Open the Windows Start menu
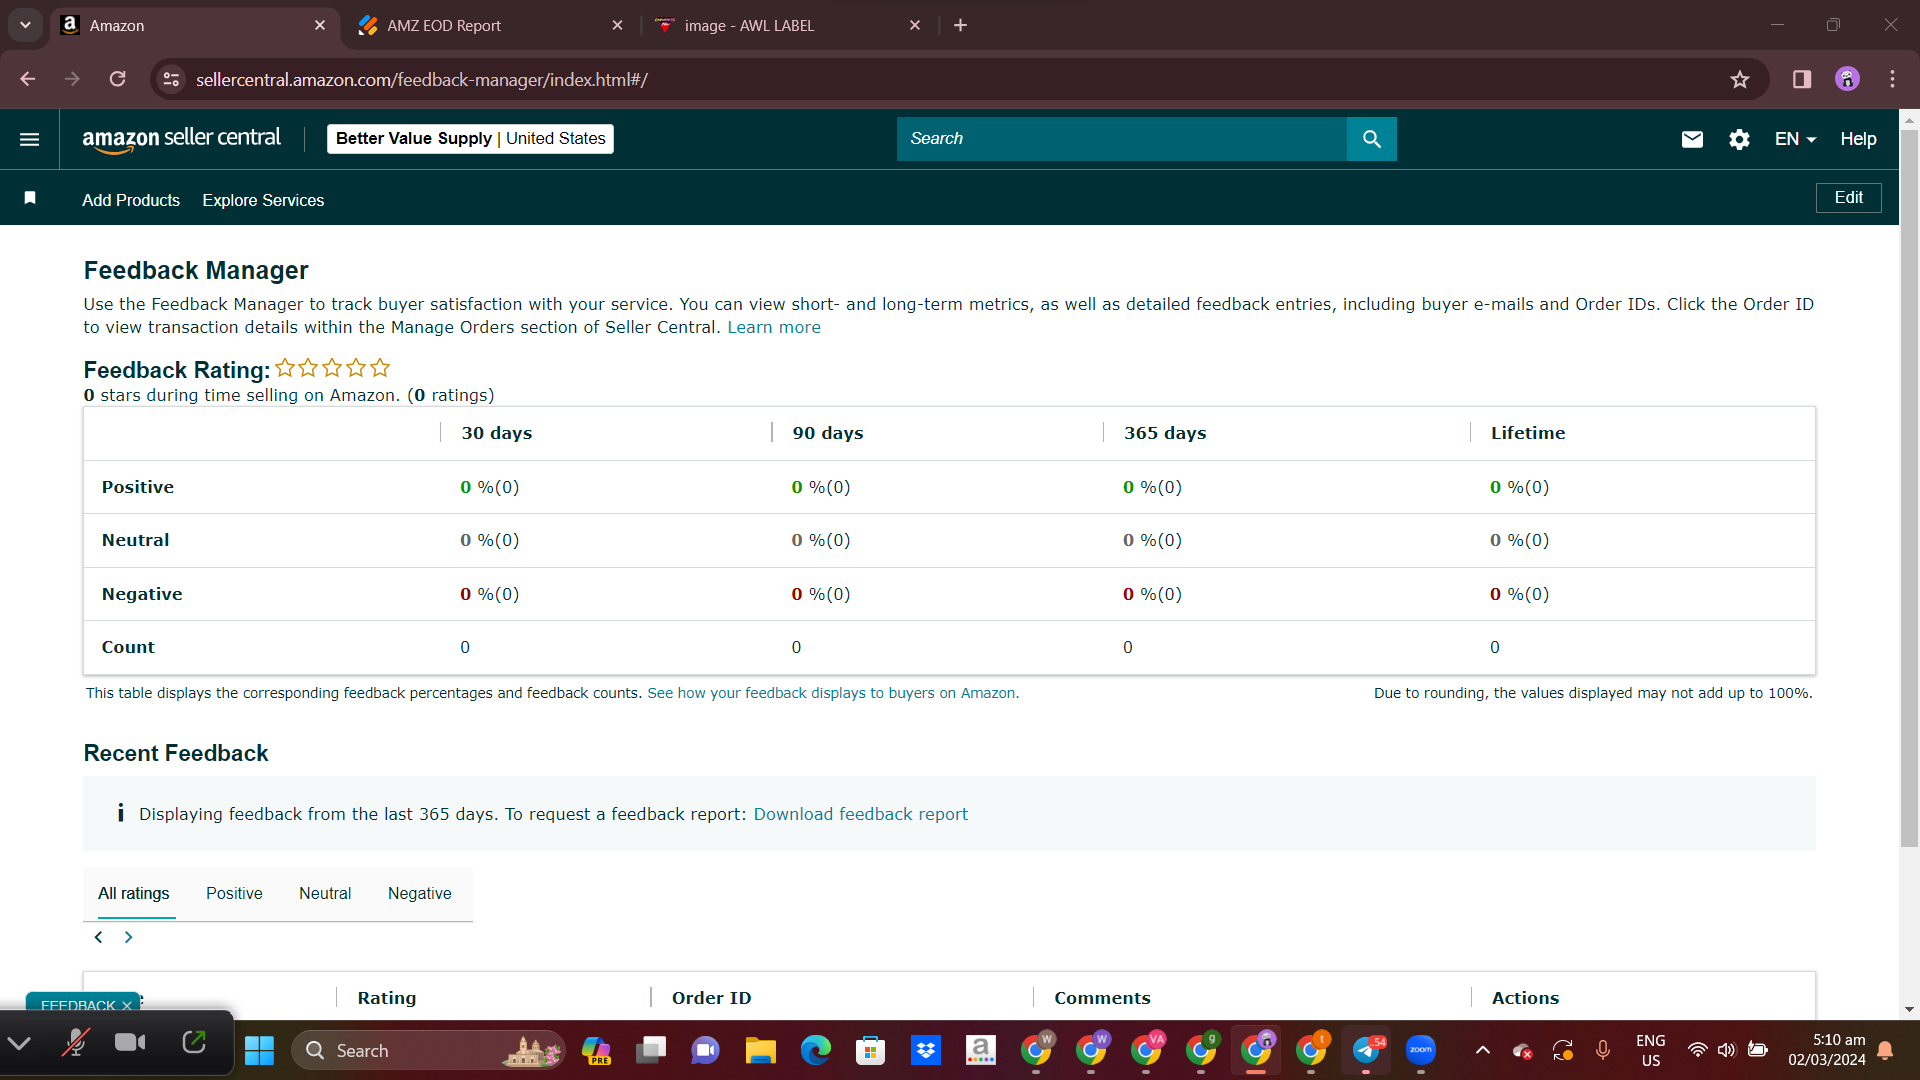This screenshot has height=1080, width=1920. click(x=259, y=1050)
